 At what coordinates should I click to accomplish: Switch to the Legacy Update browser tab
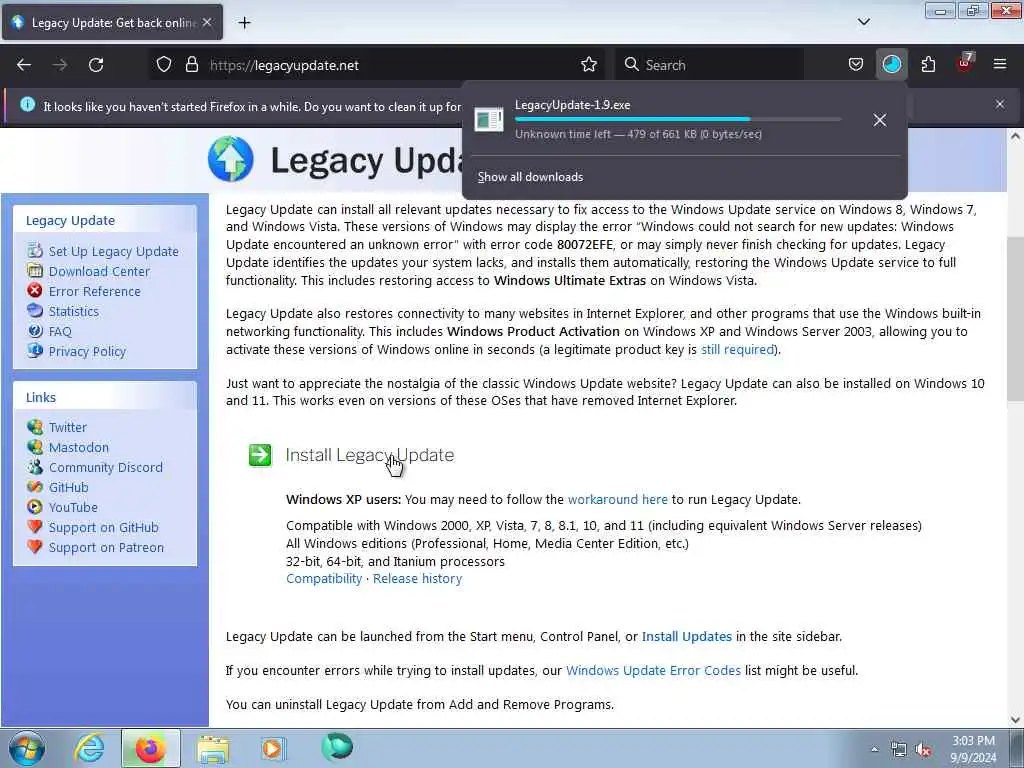tap(112, 22)
